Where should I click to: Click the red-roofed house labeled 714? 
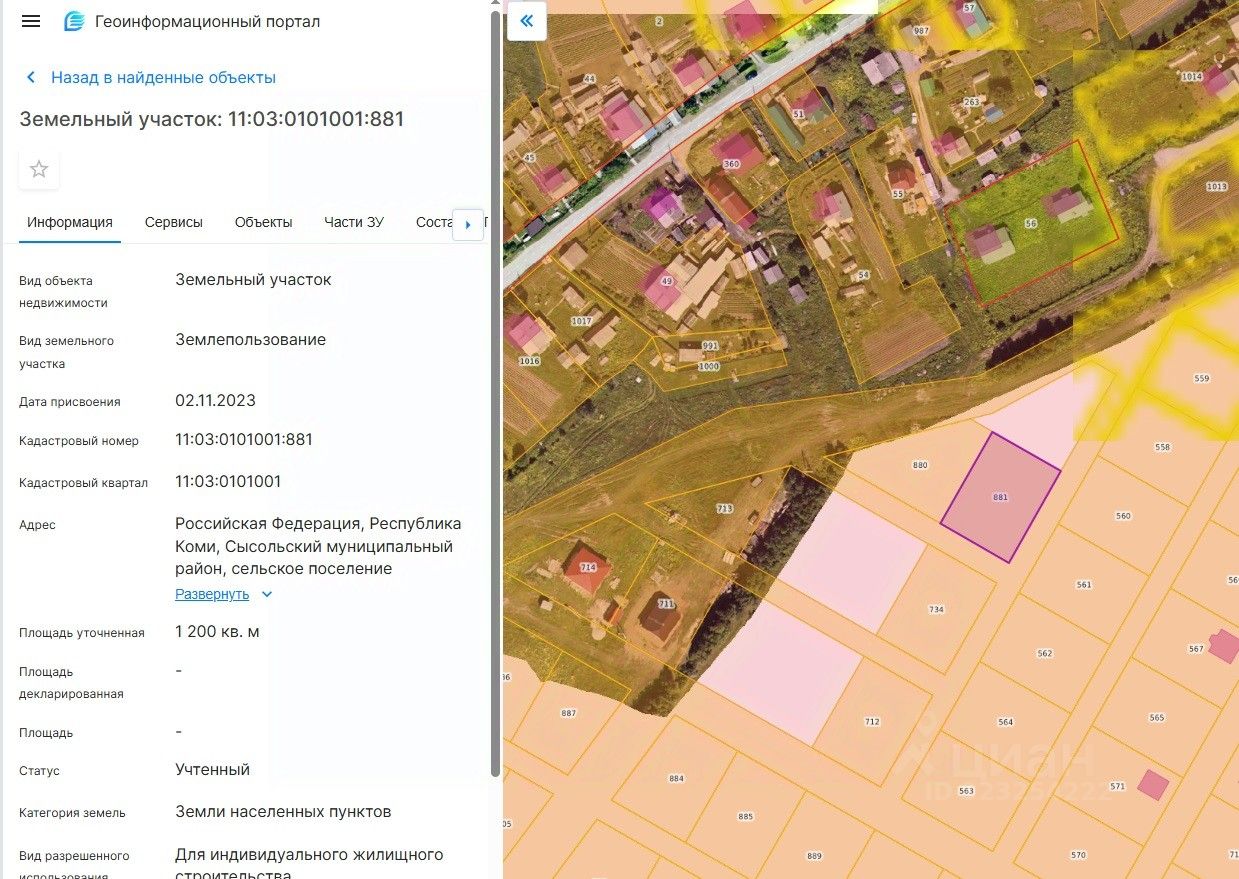click(586, 568)
